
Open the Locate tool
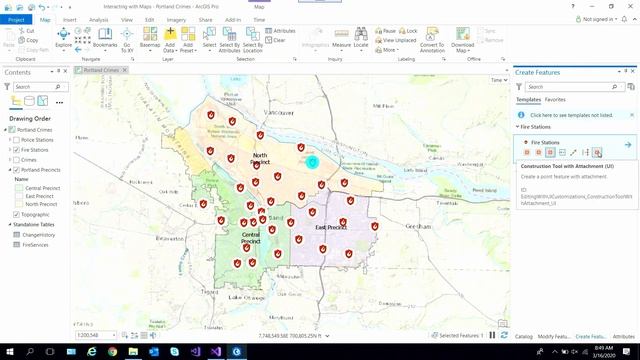coord(361,38)
